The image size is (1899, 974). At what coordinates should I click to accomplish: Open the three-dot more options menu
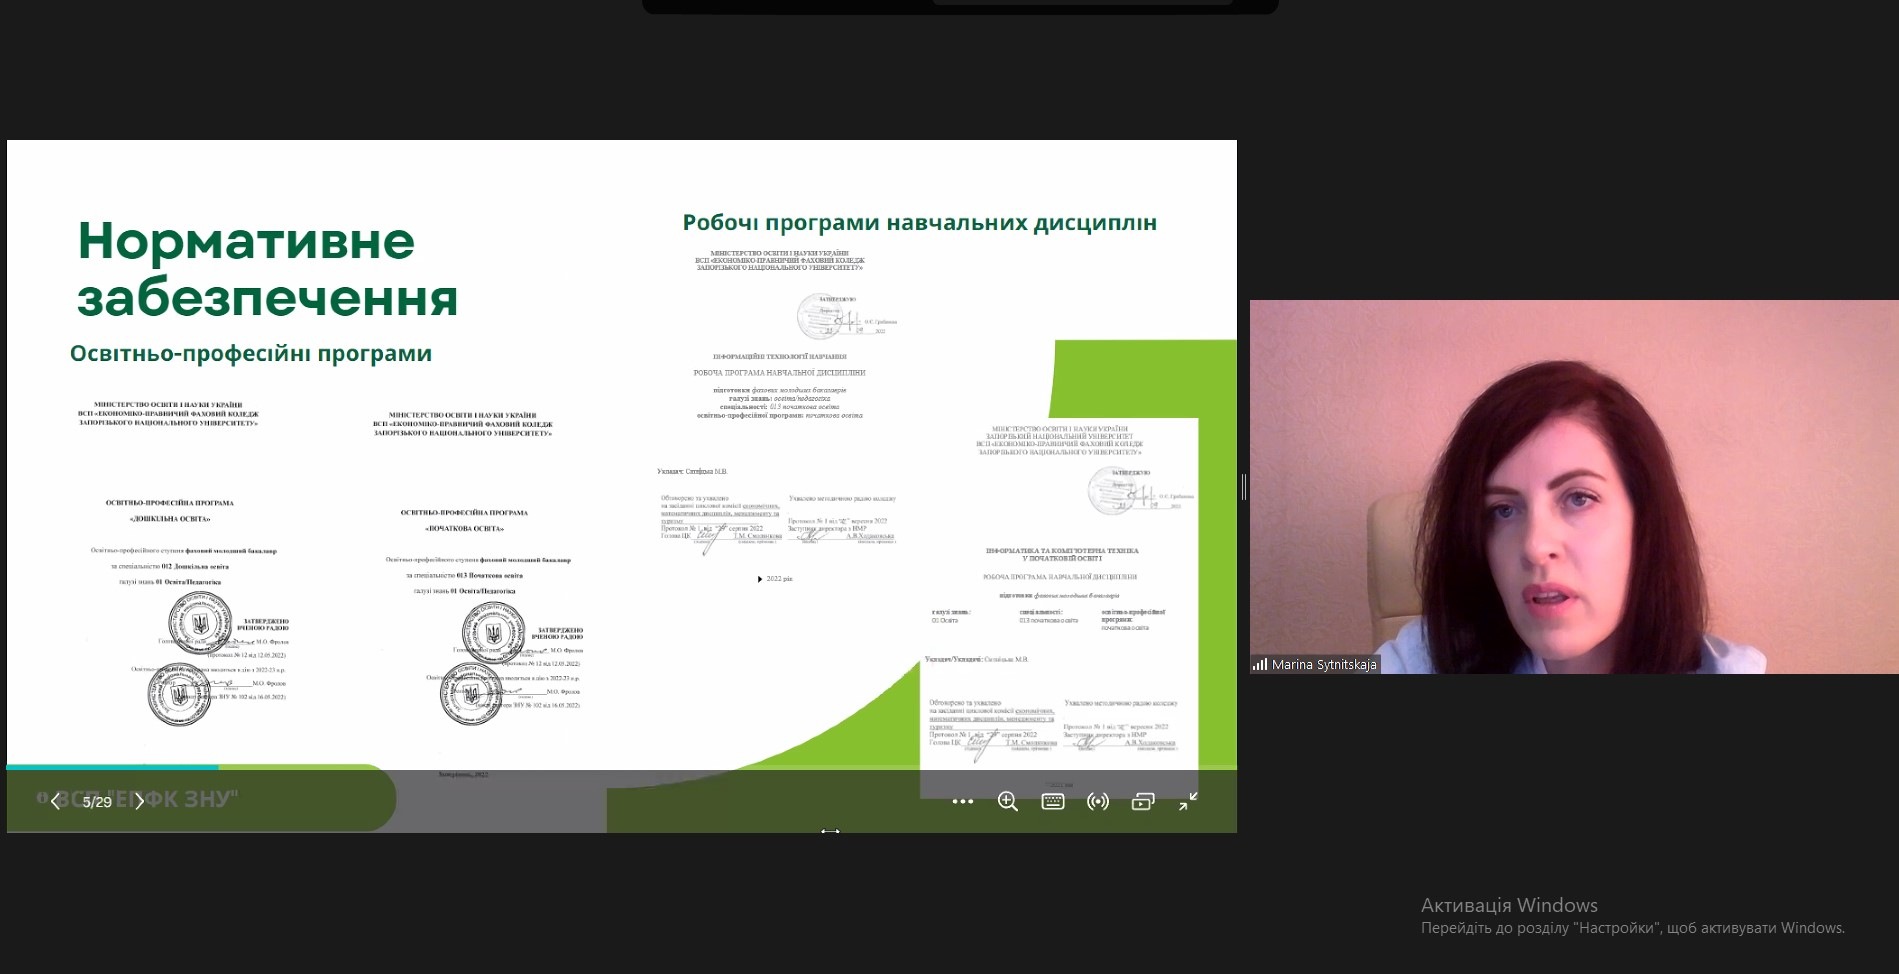(x=962, y=801)
